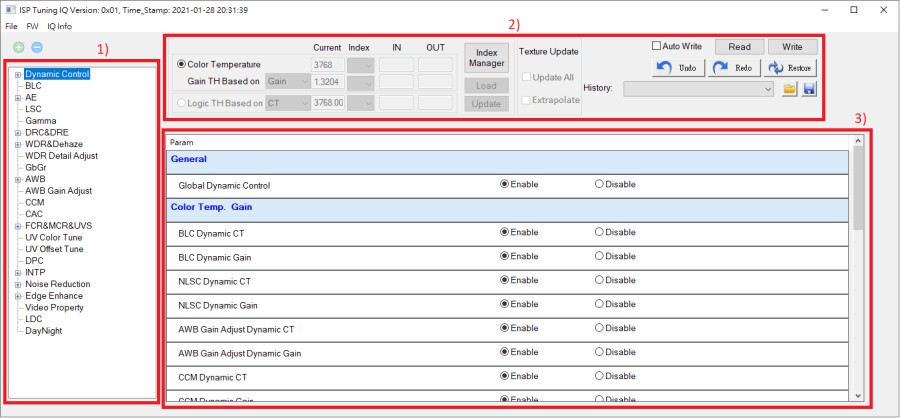Expand the WDR&Dehaze tree node
The image size is (900, 418).
(x=18, y=144)
